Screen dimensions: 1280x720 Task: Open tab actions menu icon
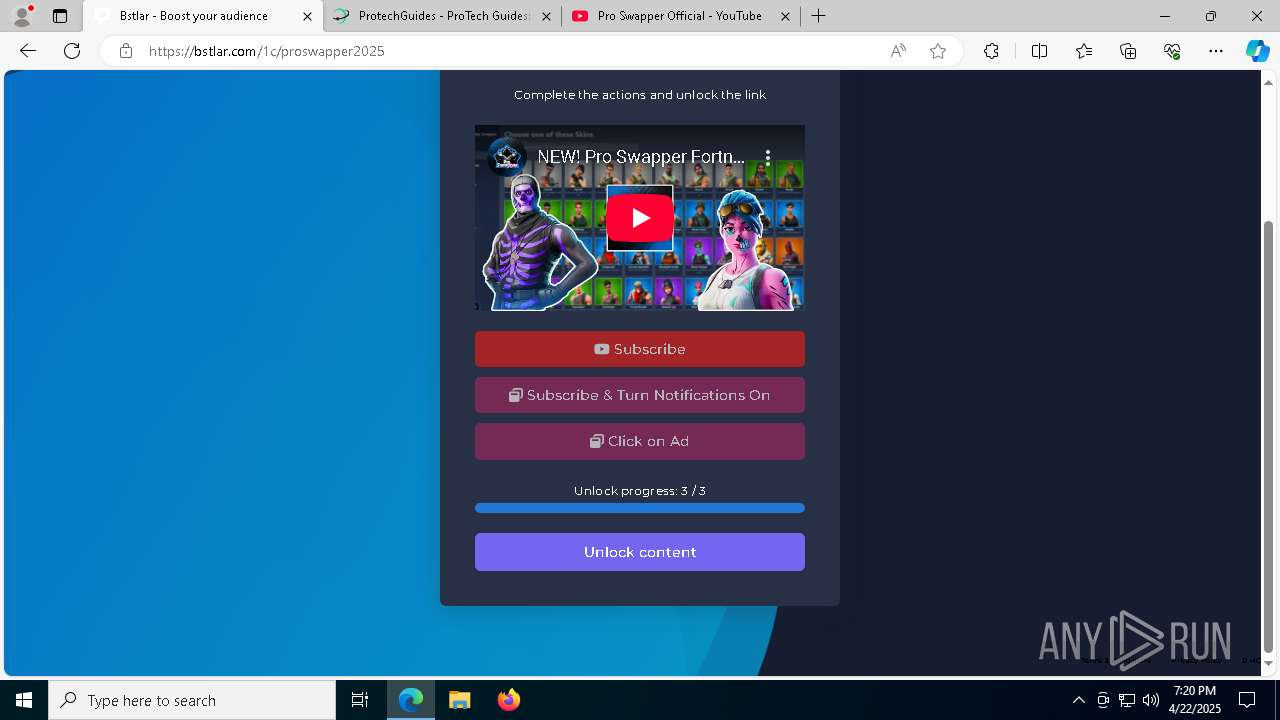pos(60,16)
